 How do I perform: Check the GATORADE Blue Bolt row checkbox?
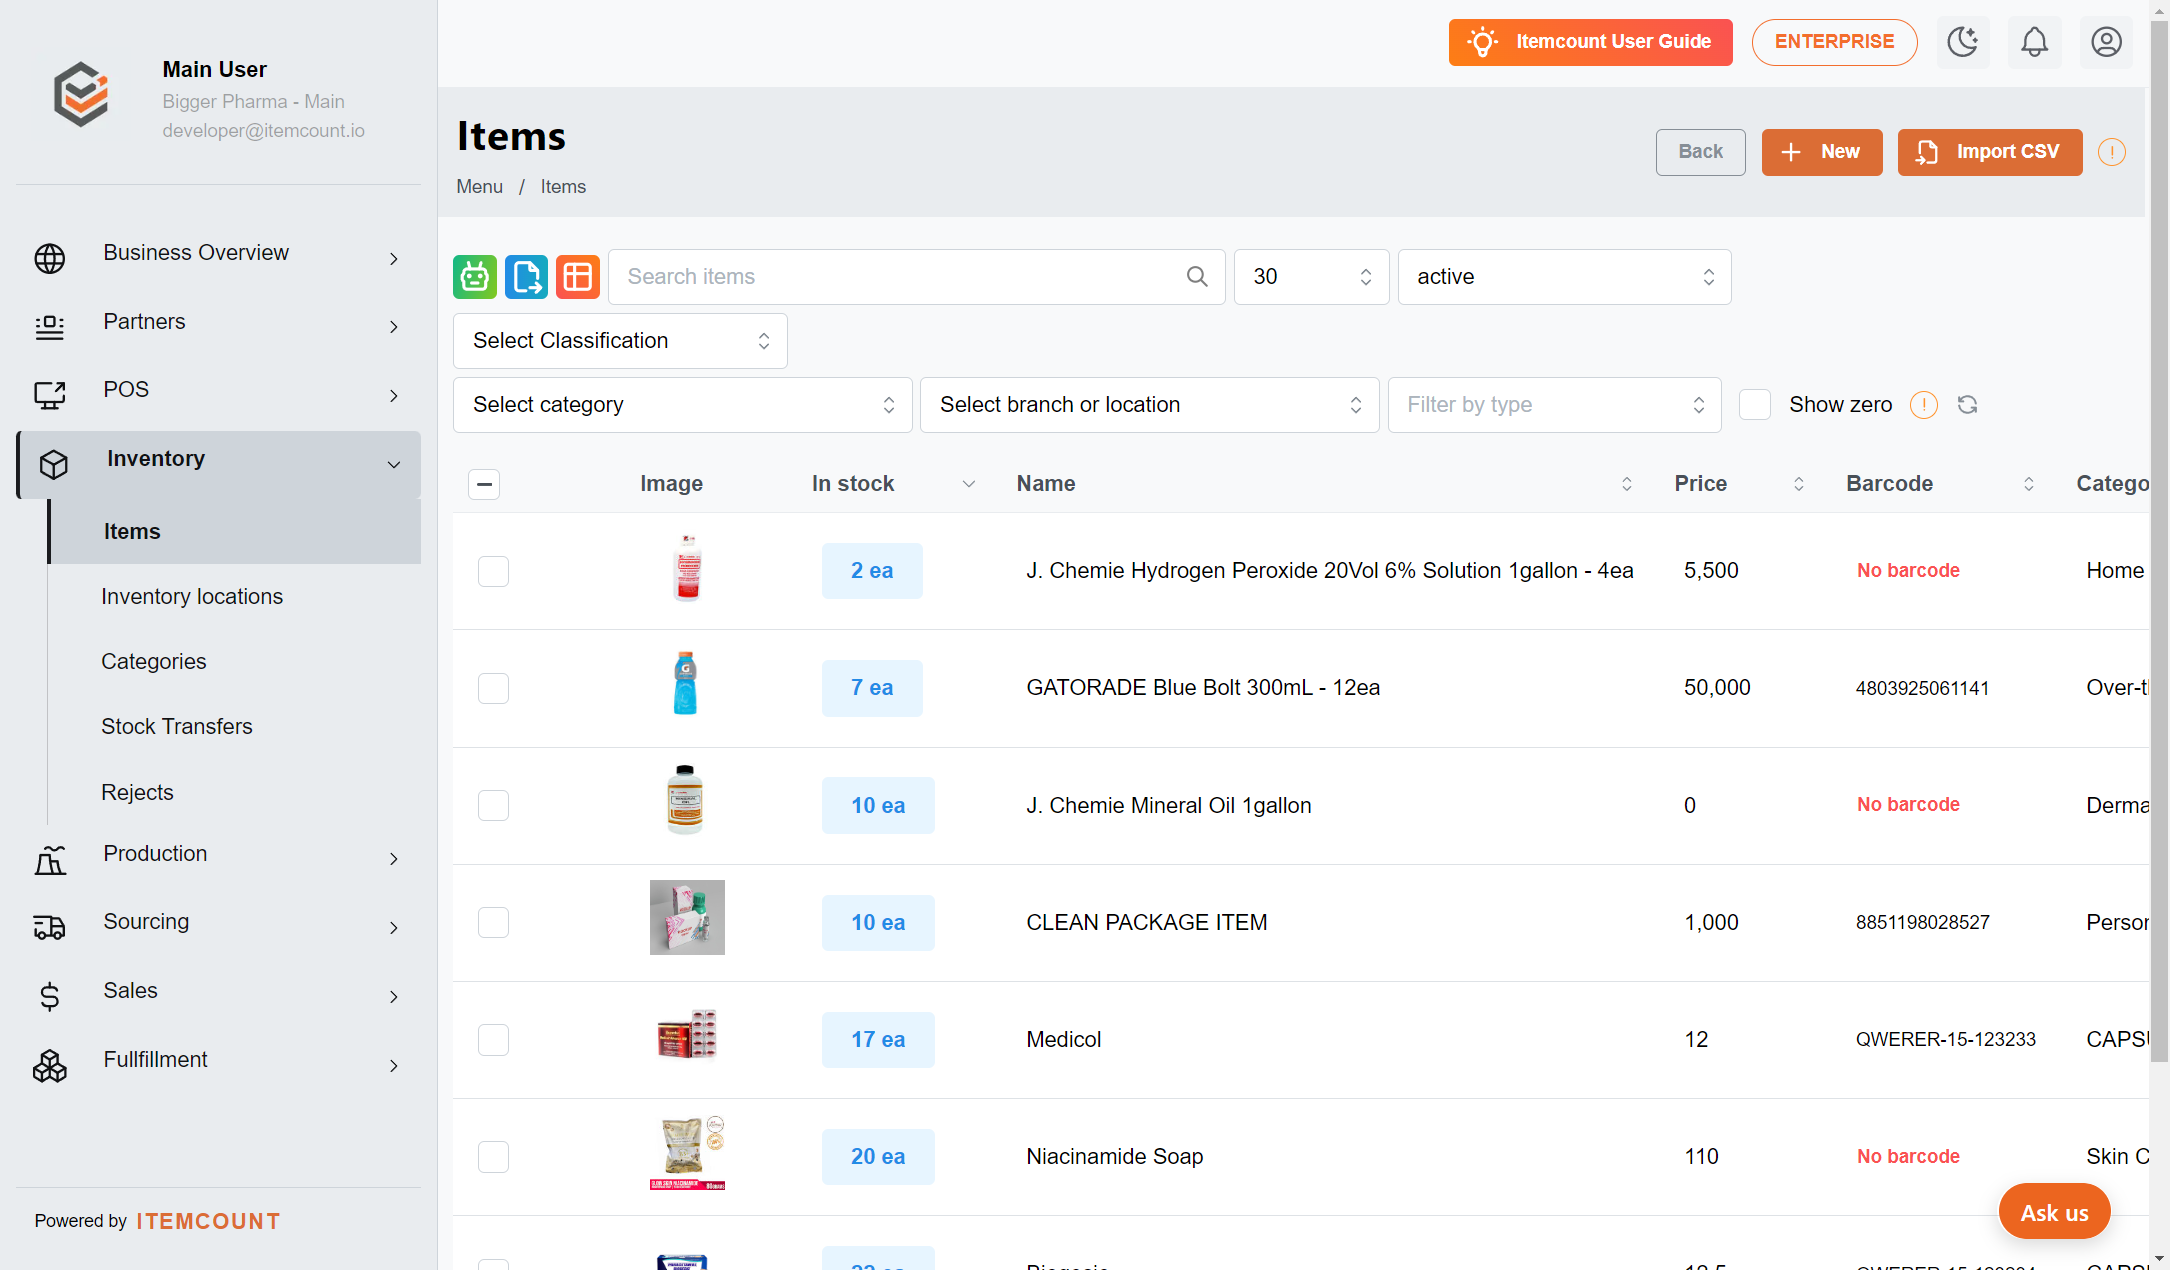pos(493,688)
